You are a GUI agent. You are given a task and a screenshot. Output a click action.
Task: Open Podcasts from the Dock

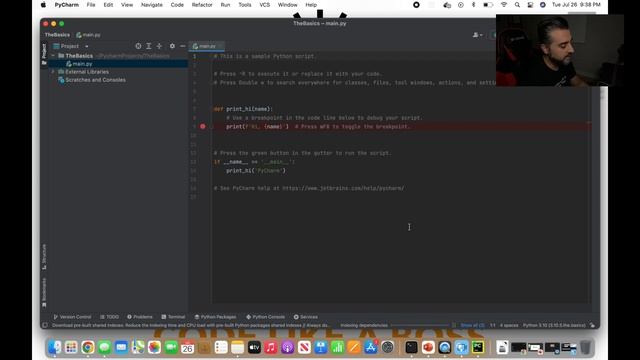[x=287, y=347]
